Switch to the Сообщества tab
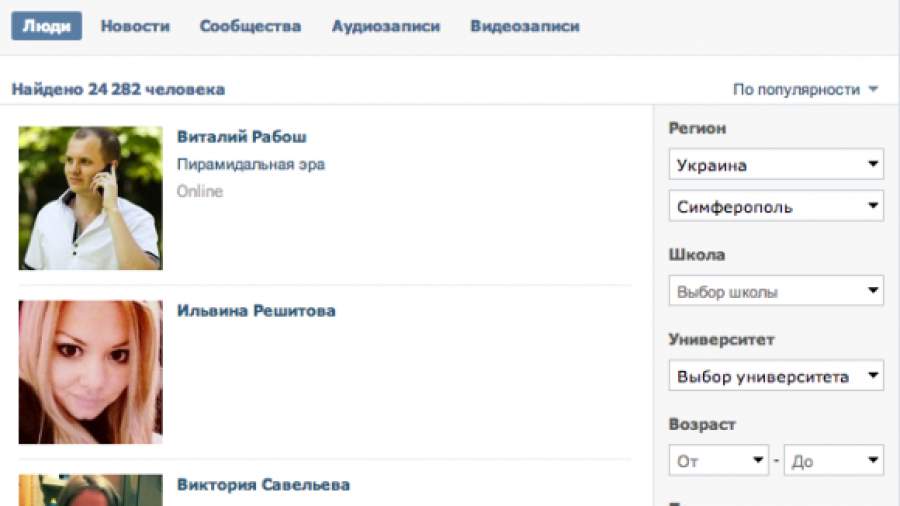Image resolution: width=900 pixels, height=506 pixels. pyautogui.click(x=250, y=26)
